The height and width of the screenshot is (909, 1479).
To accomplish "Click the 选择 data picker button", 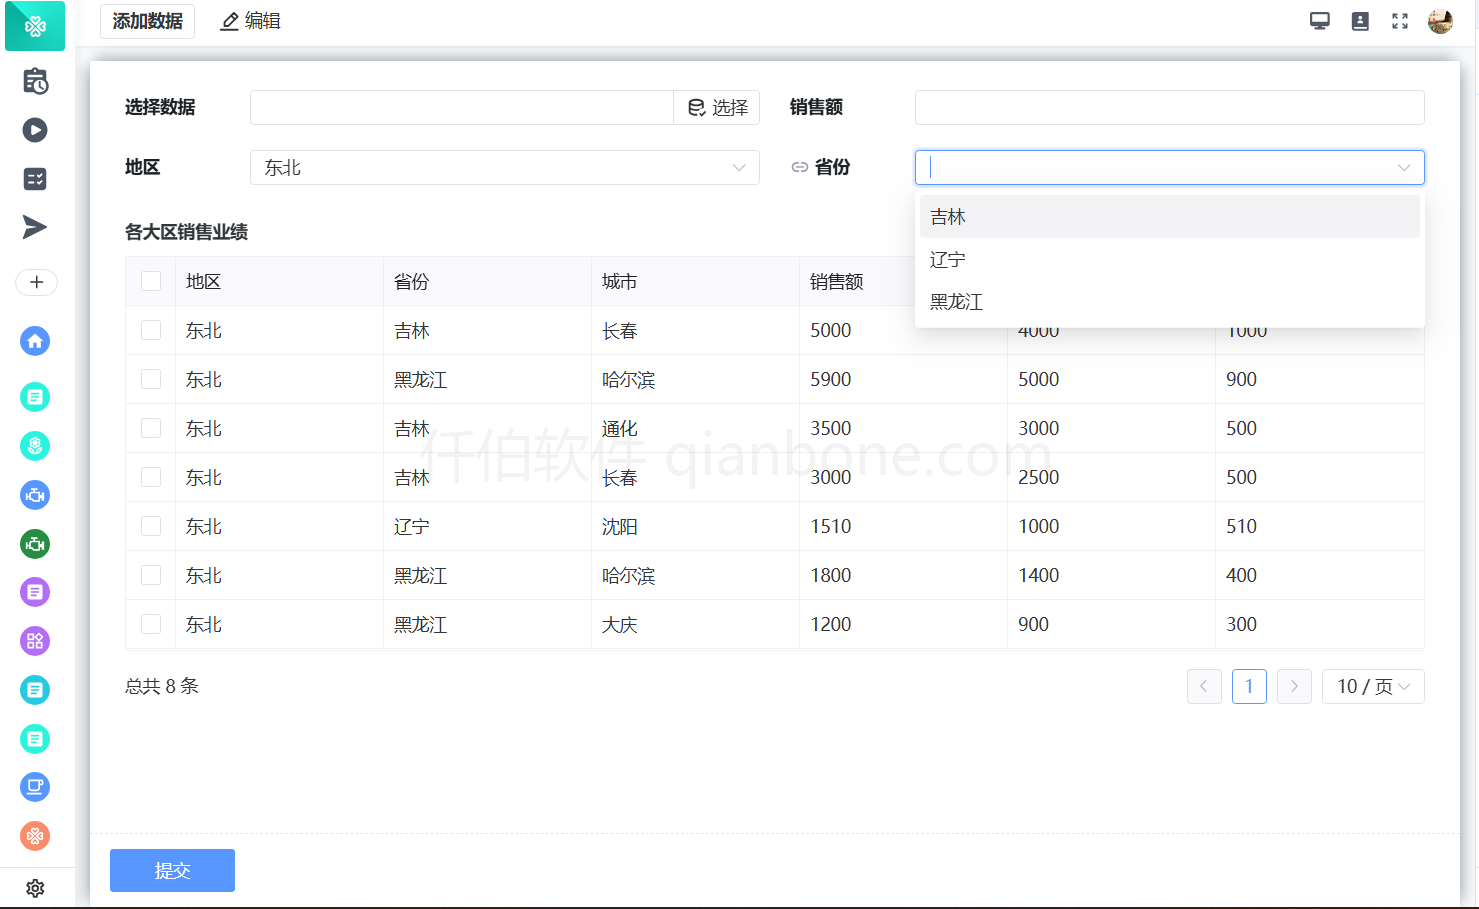I will 716,107.
